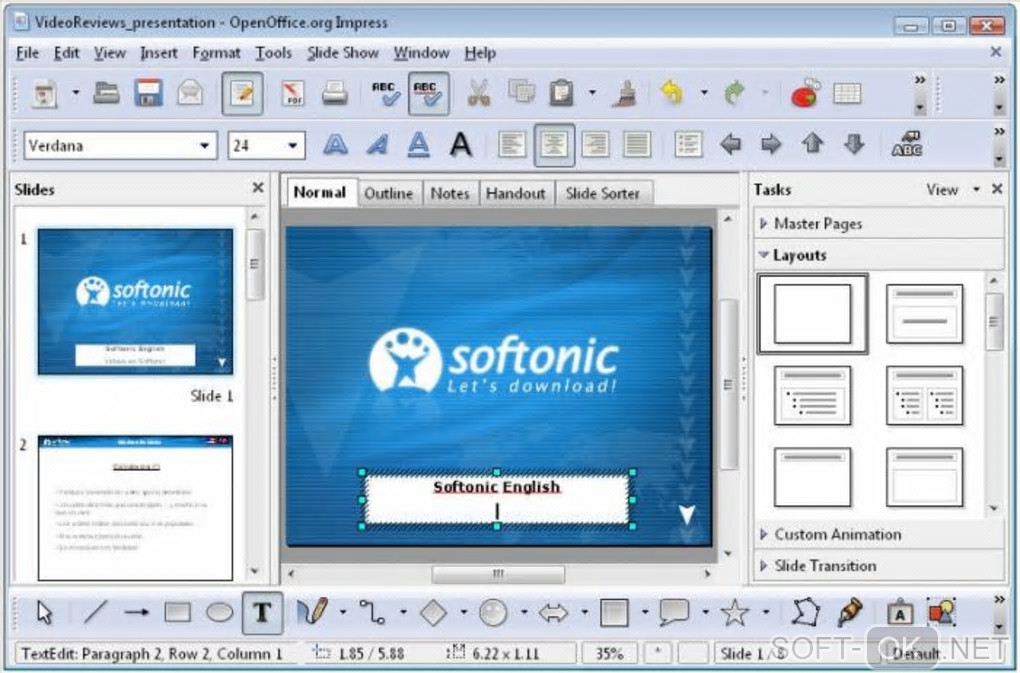This screenshot has height=673, width=1020.
Task: Click the Copy icon
Action: coord(521,92)
